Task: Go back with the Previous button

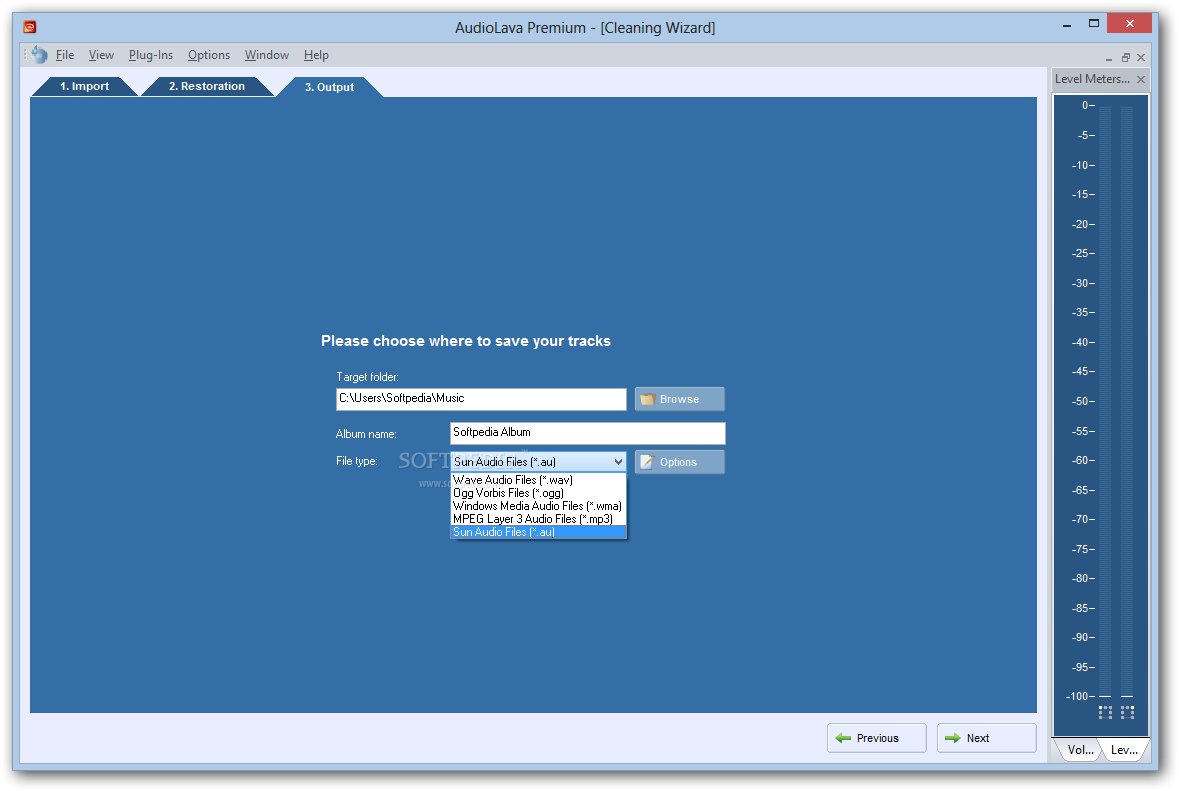Action: point(877,738)
